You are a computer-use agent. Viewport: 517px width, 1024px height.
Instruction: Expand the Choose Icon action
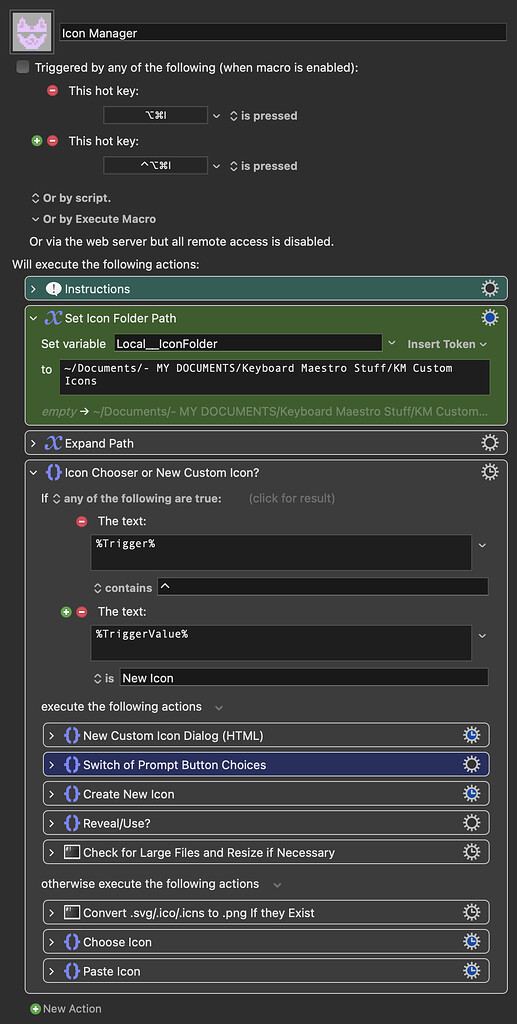pos(52,942)
